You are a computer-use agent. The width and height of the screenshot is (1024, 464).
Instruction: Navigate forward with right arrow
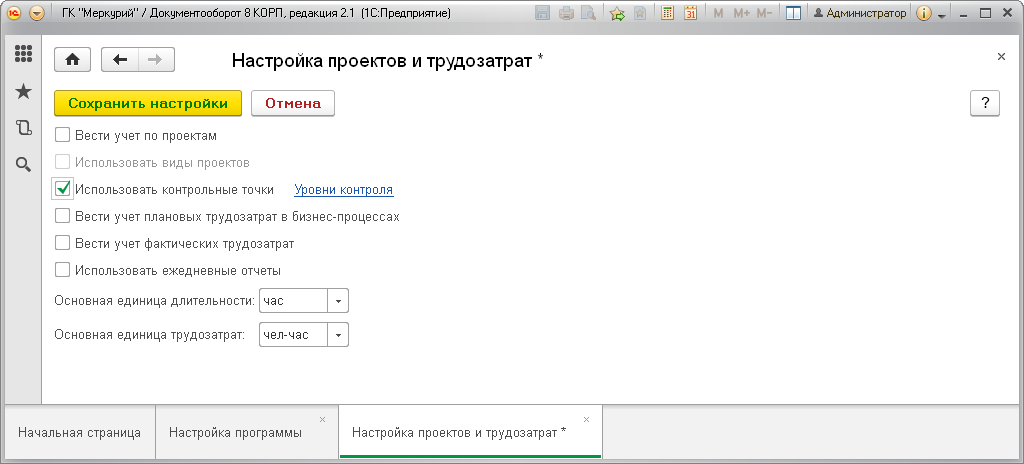point(156,59)
